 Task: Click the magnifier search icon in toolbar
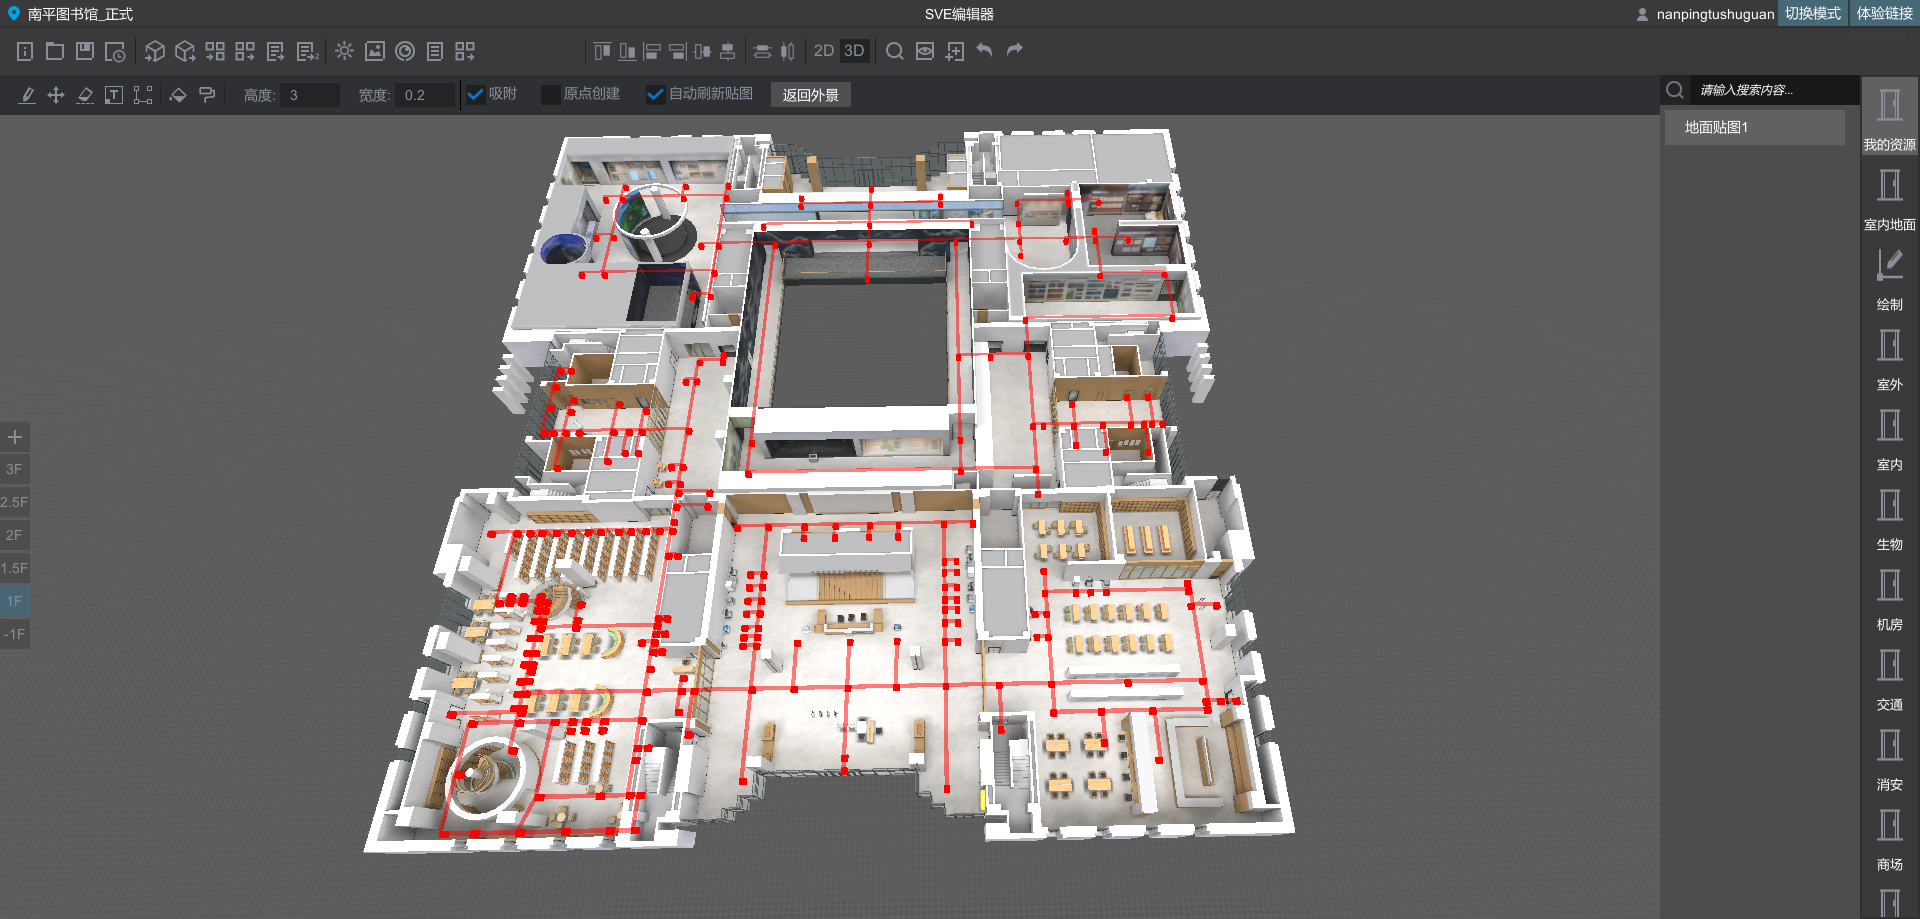coord(895,51)
